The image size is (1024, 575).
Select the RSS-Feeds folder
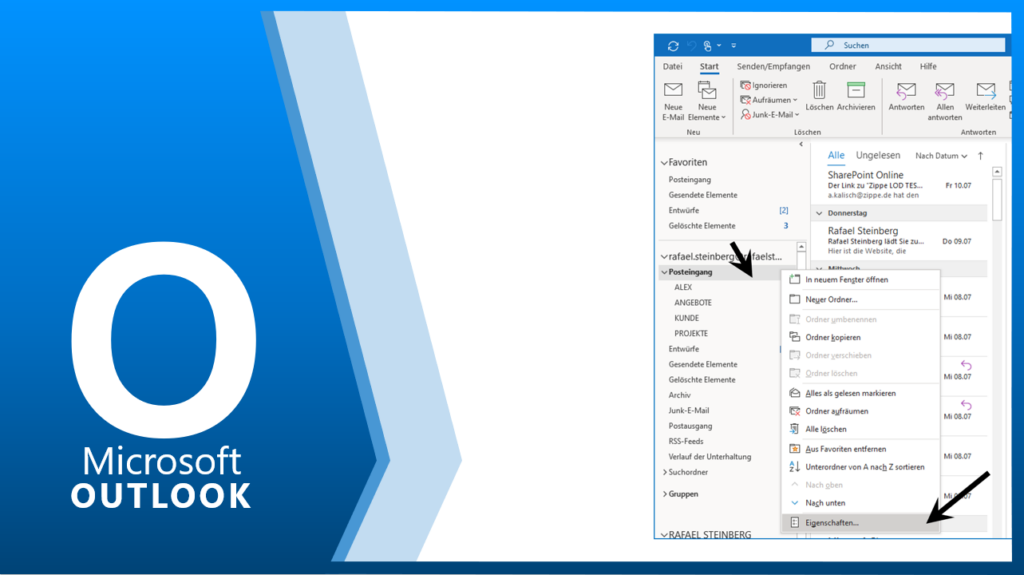pyautogui.click(x=686, y=441)
